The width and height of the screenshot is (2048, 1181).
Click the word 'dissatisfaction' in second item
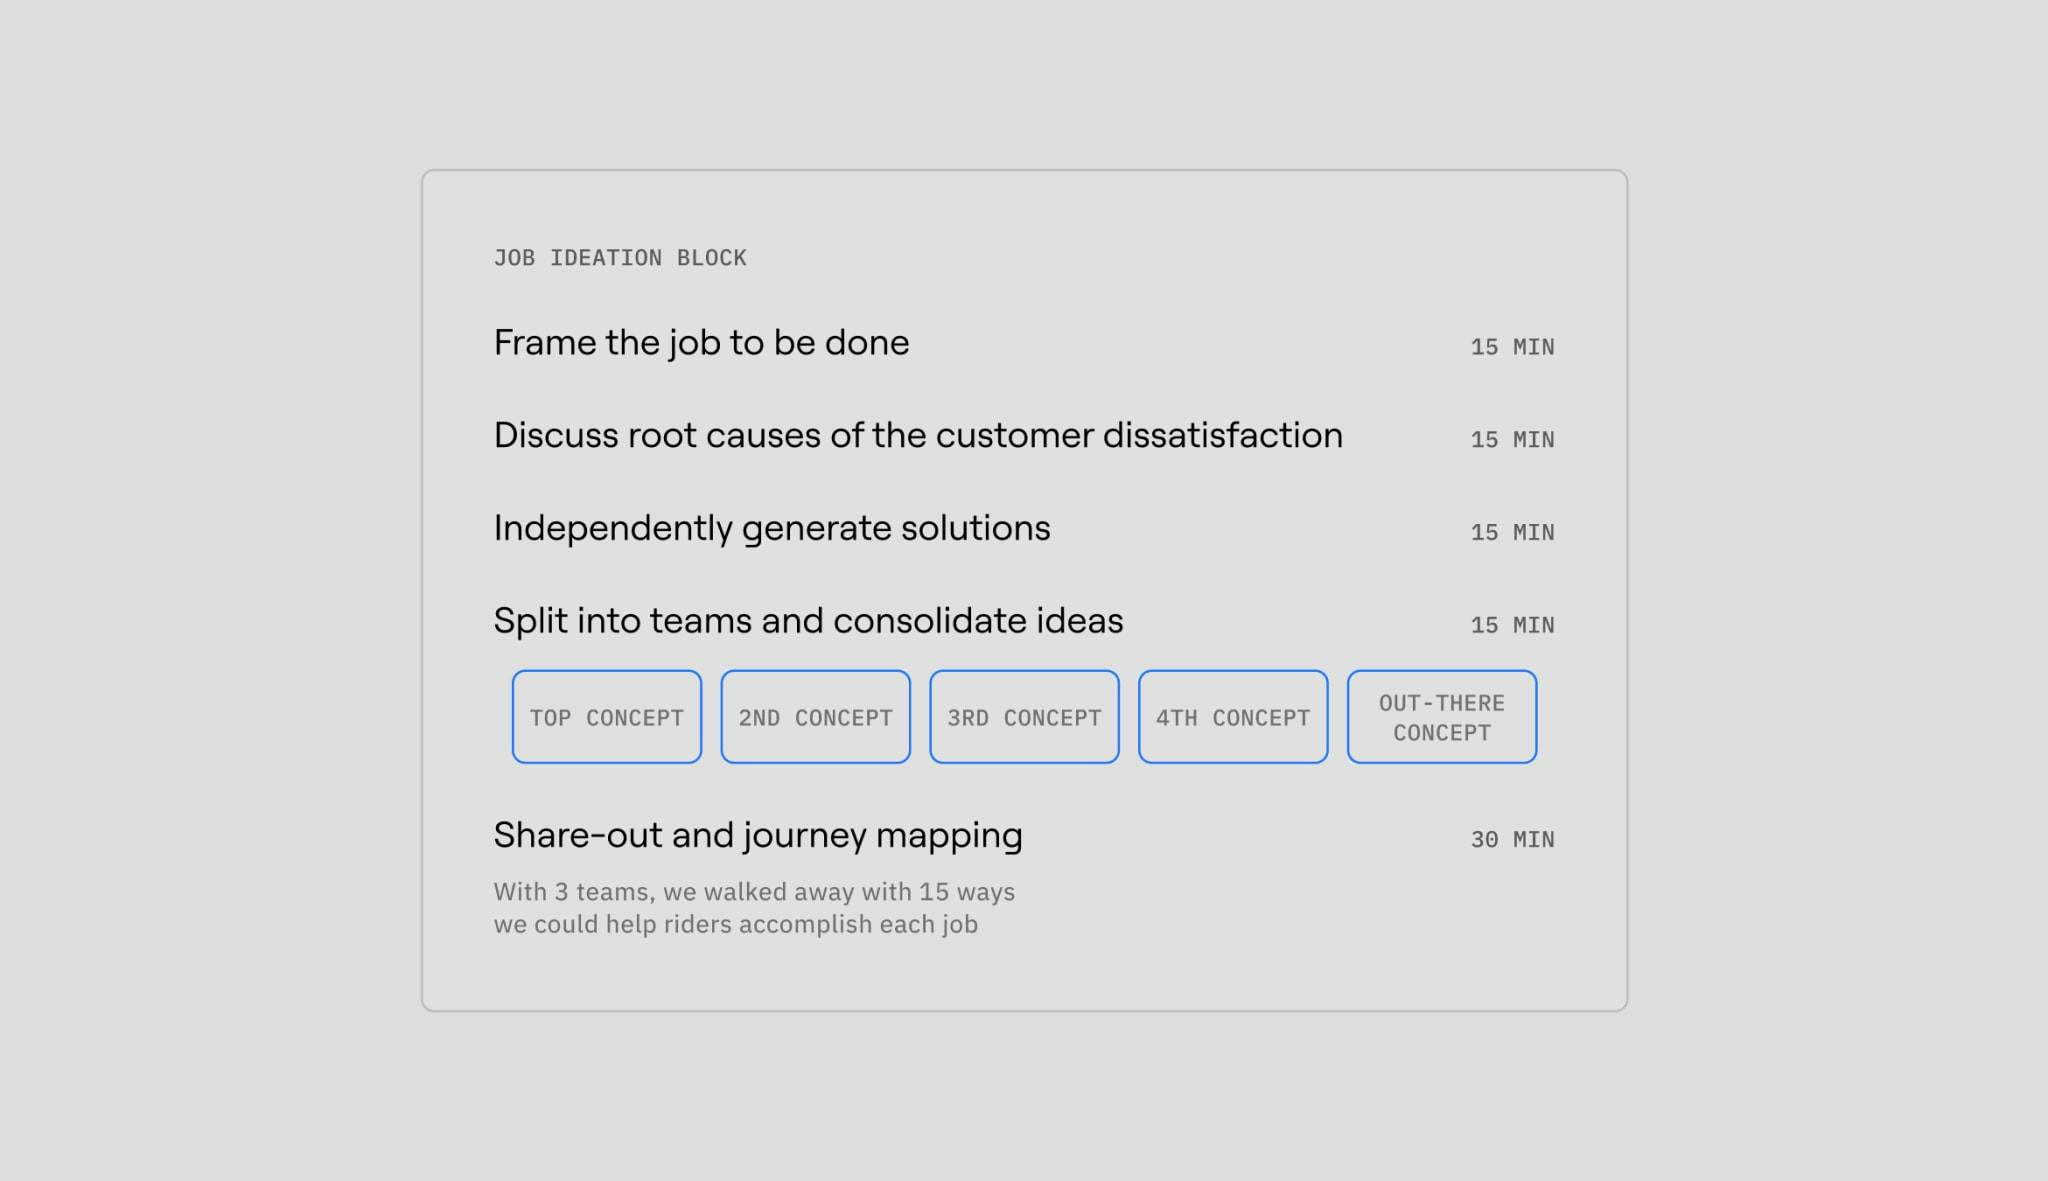[1222, 436]
